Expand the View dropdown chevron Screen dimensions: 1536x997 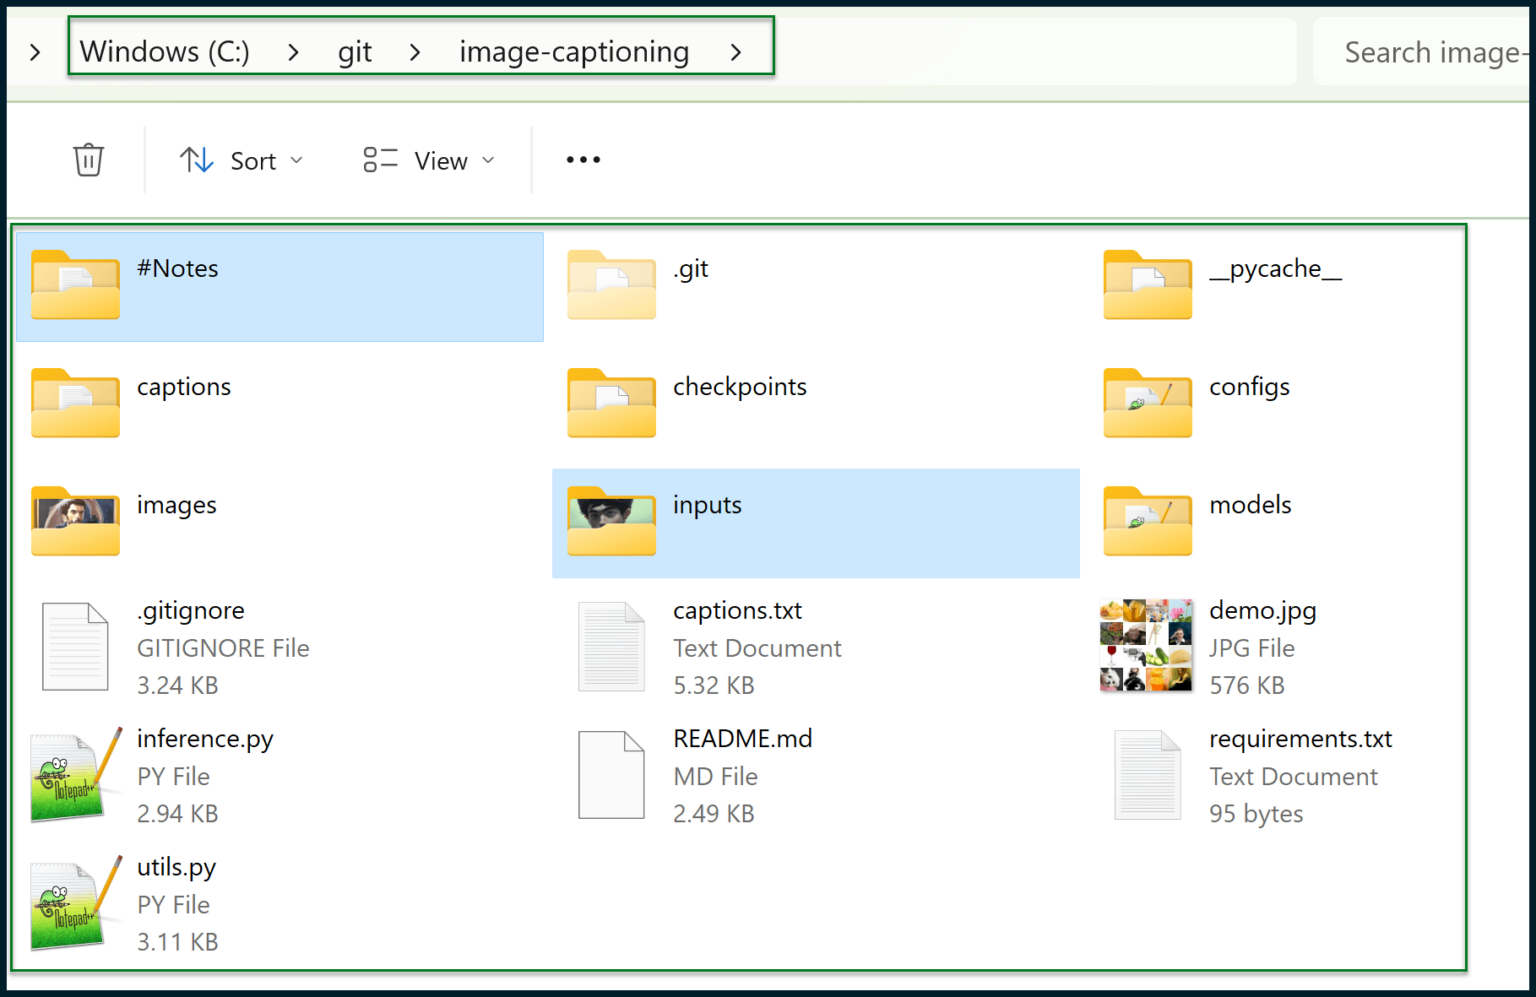pos(489,160)
